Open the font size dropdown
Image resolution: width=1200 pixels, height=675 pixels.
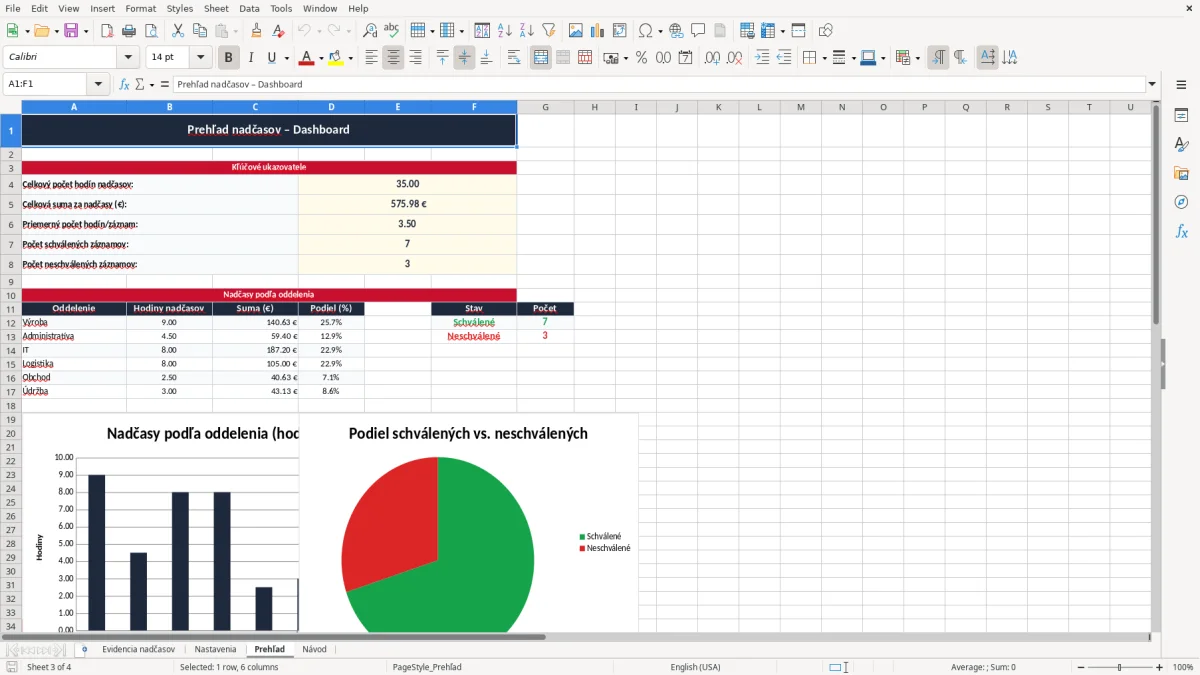[201, 58]
